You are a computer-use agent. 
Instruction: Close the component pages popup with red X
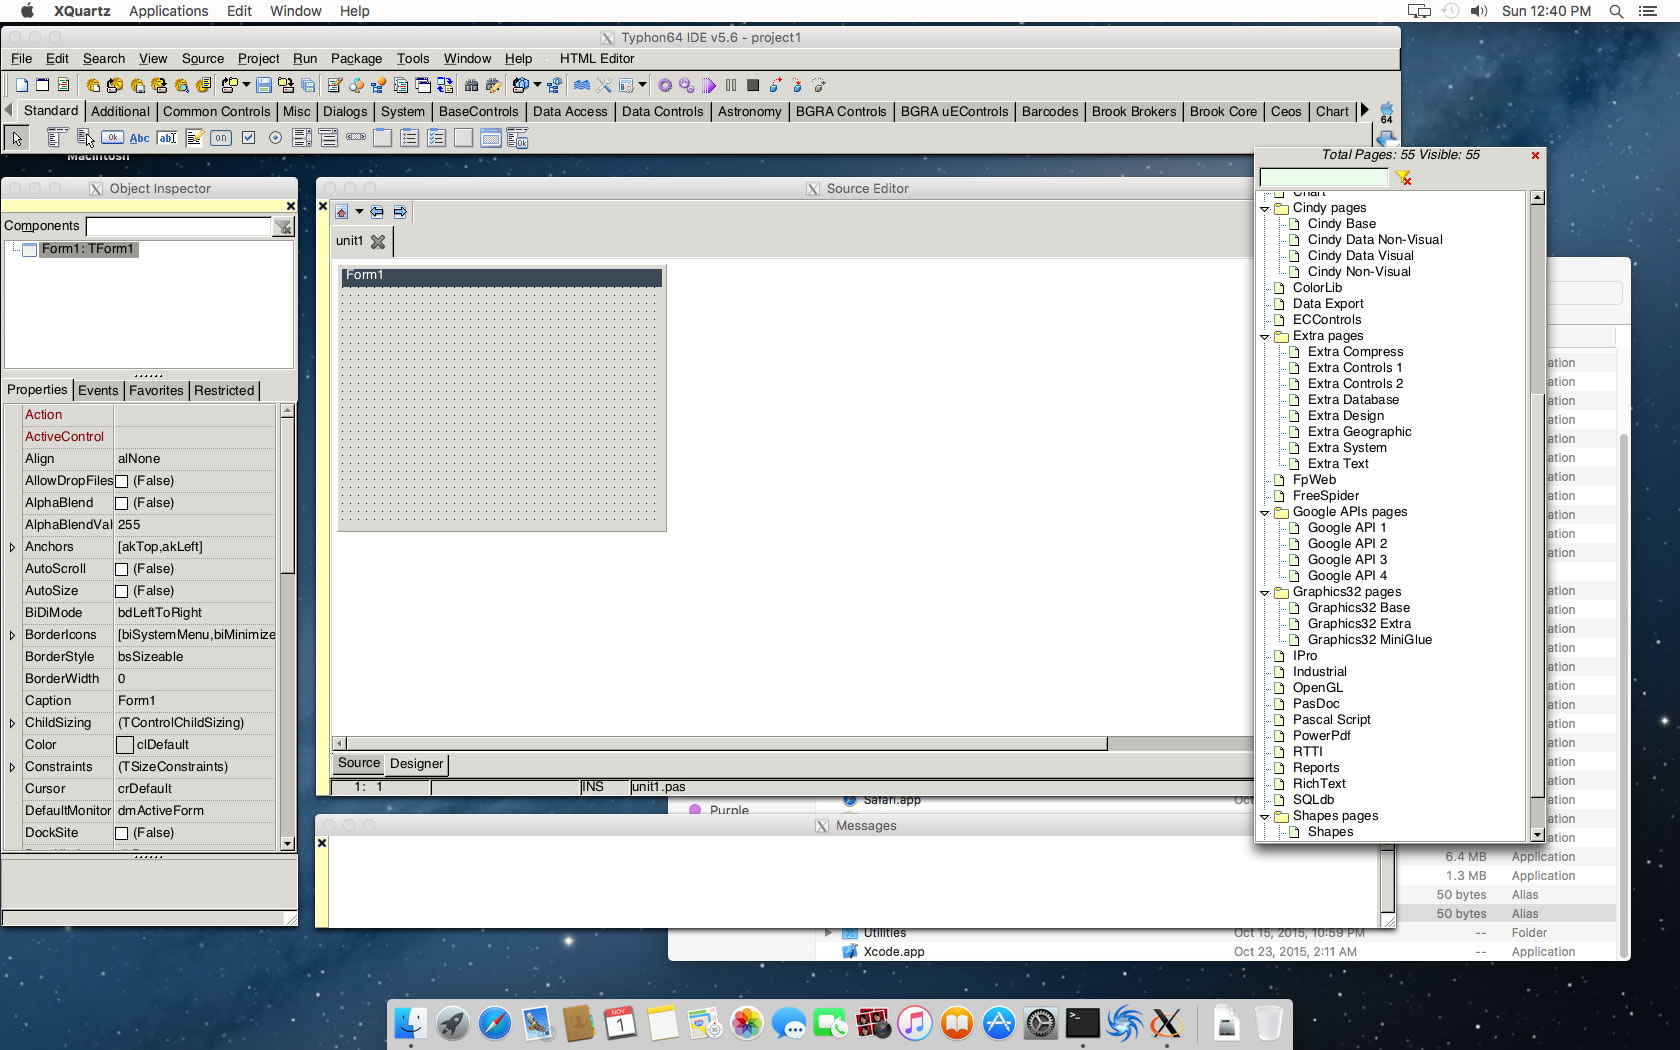point(1535,155)
